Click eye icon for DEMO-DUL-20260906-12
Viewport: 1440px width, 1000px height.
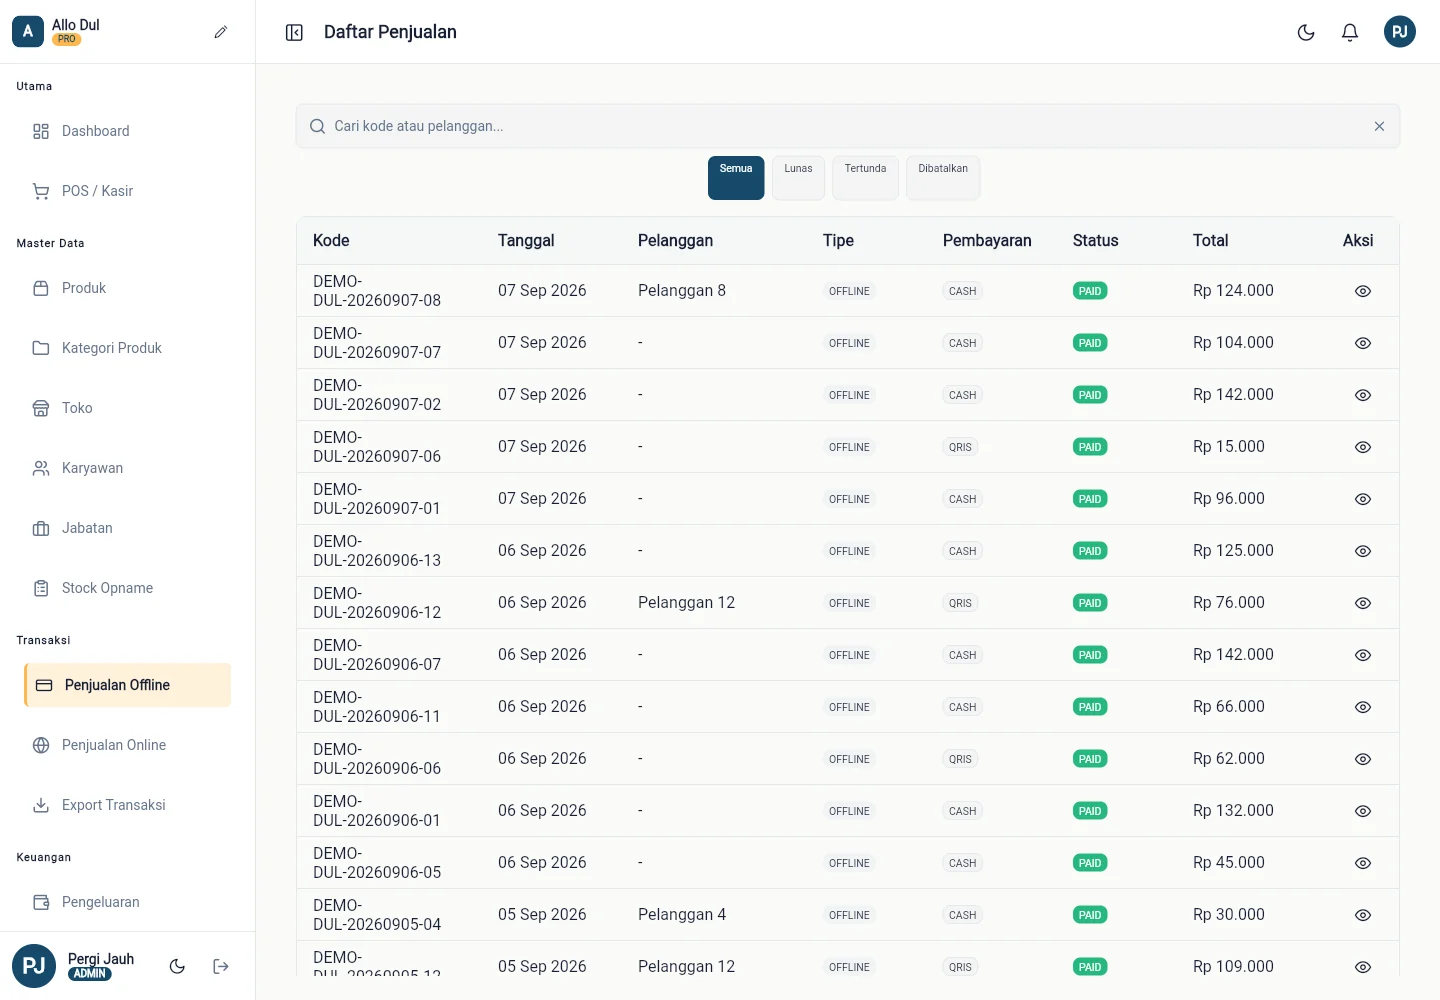pos(1362,603)
